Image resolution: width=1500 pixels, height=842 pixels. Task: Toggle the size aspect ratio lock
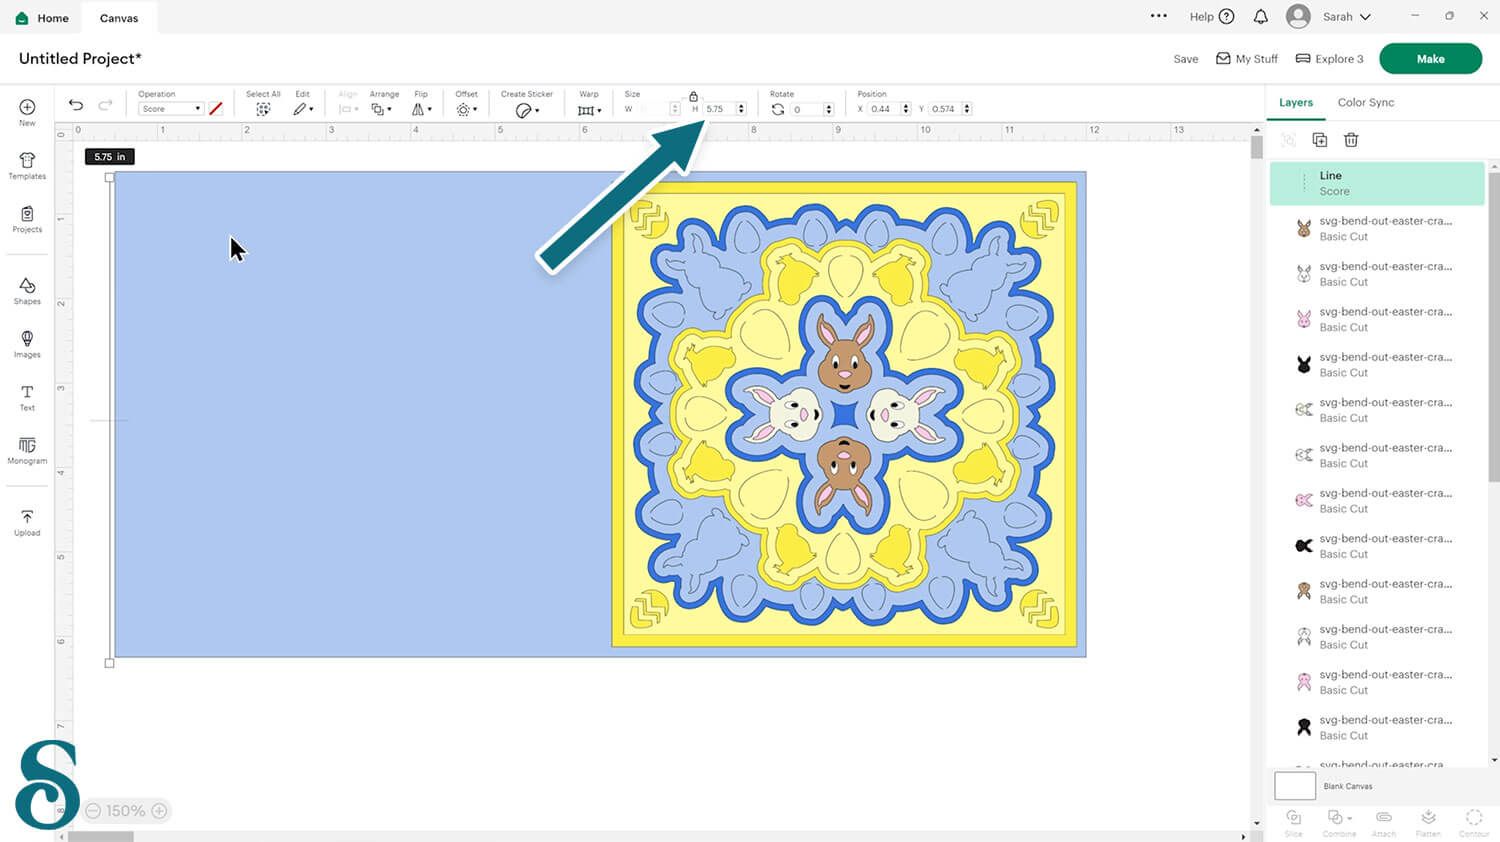pyautogui.click(x=693, y=96)
